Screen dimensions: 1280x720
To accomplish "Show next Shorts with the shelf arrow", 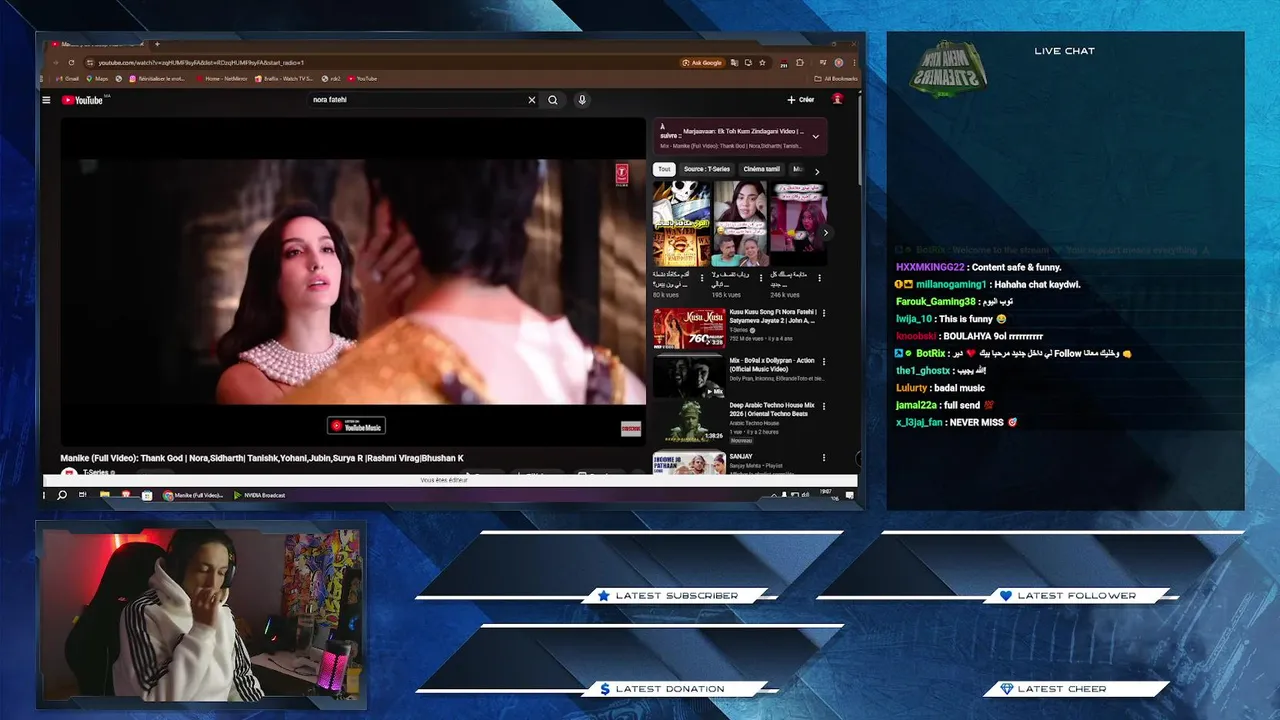I will [826, 233].
